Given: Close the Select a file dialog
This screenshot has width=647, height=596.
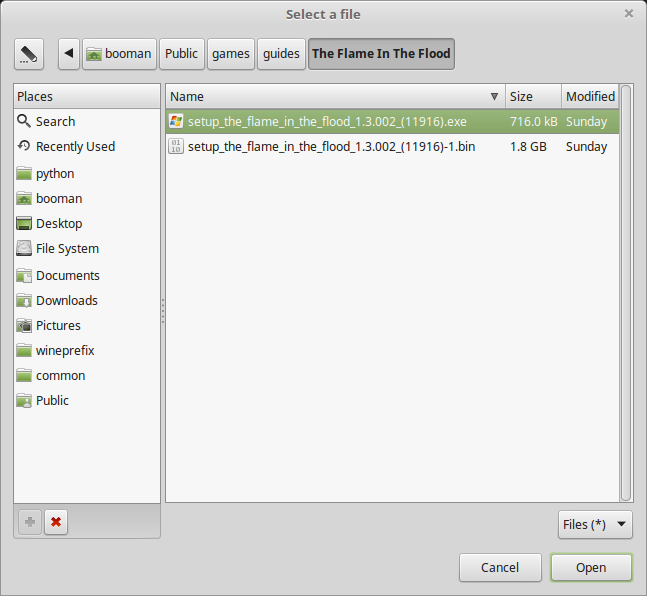Looking at the screenshot, I should pyautogui.click(x=629, y=14).
